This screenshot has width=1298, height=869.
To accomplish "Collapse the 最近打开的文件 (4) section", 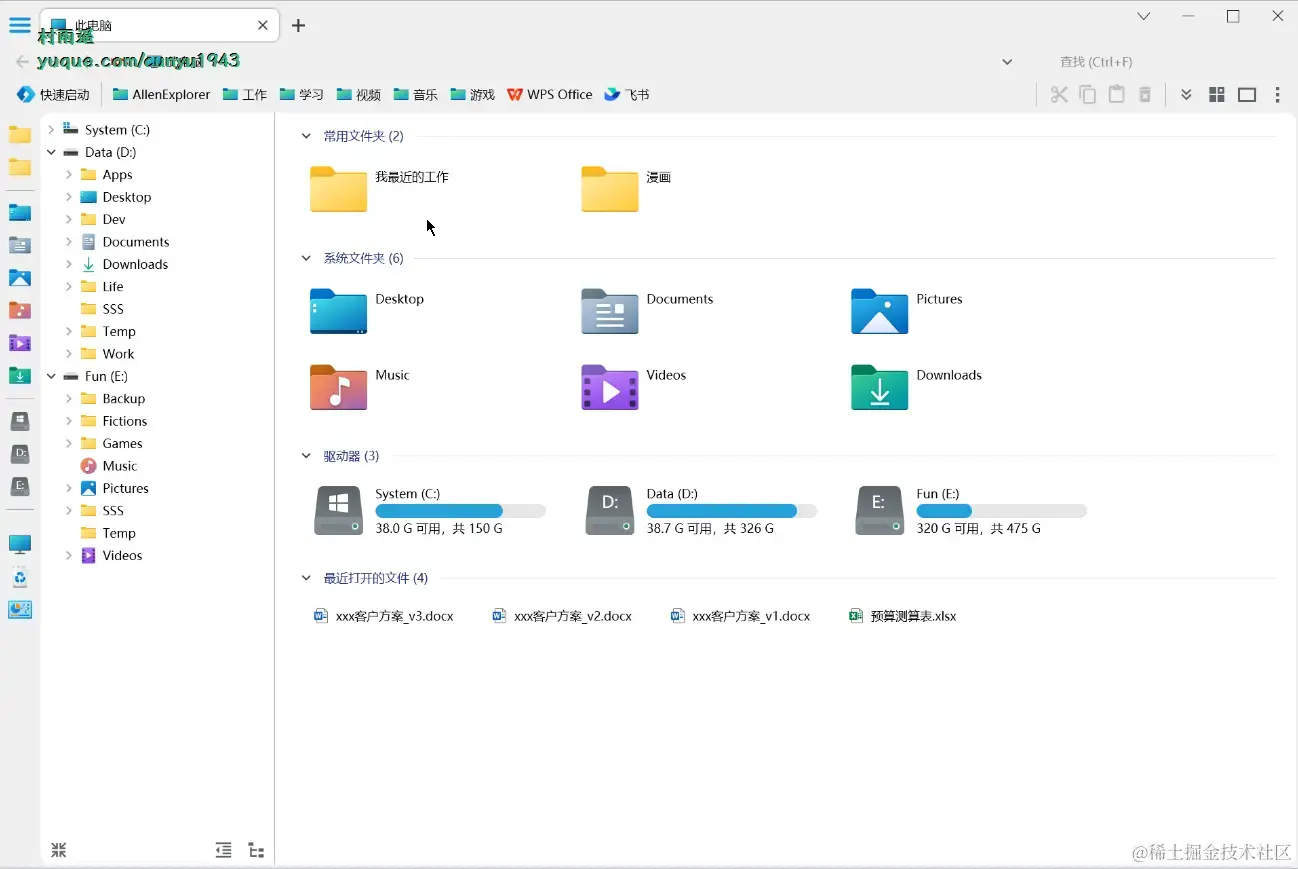I will 307,578.
